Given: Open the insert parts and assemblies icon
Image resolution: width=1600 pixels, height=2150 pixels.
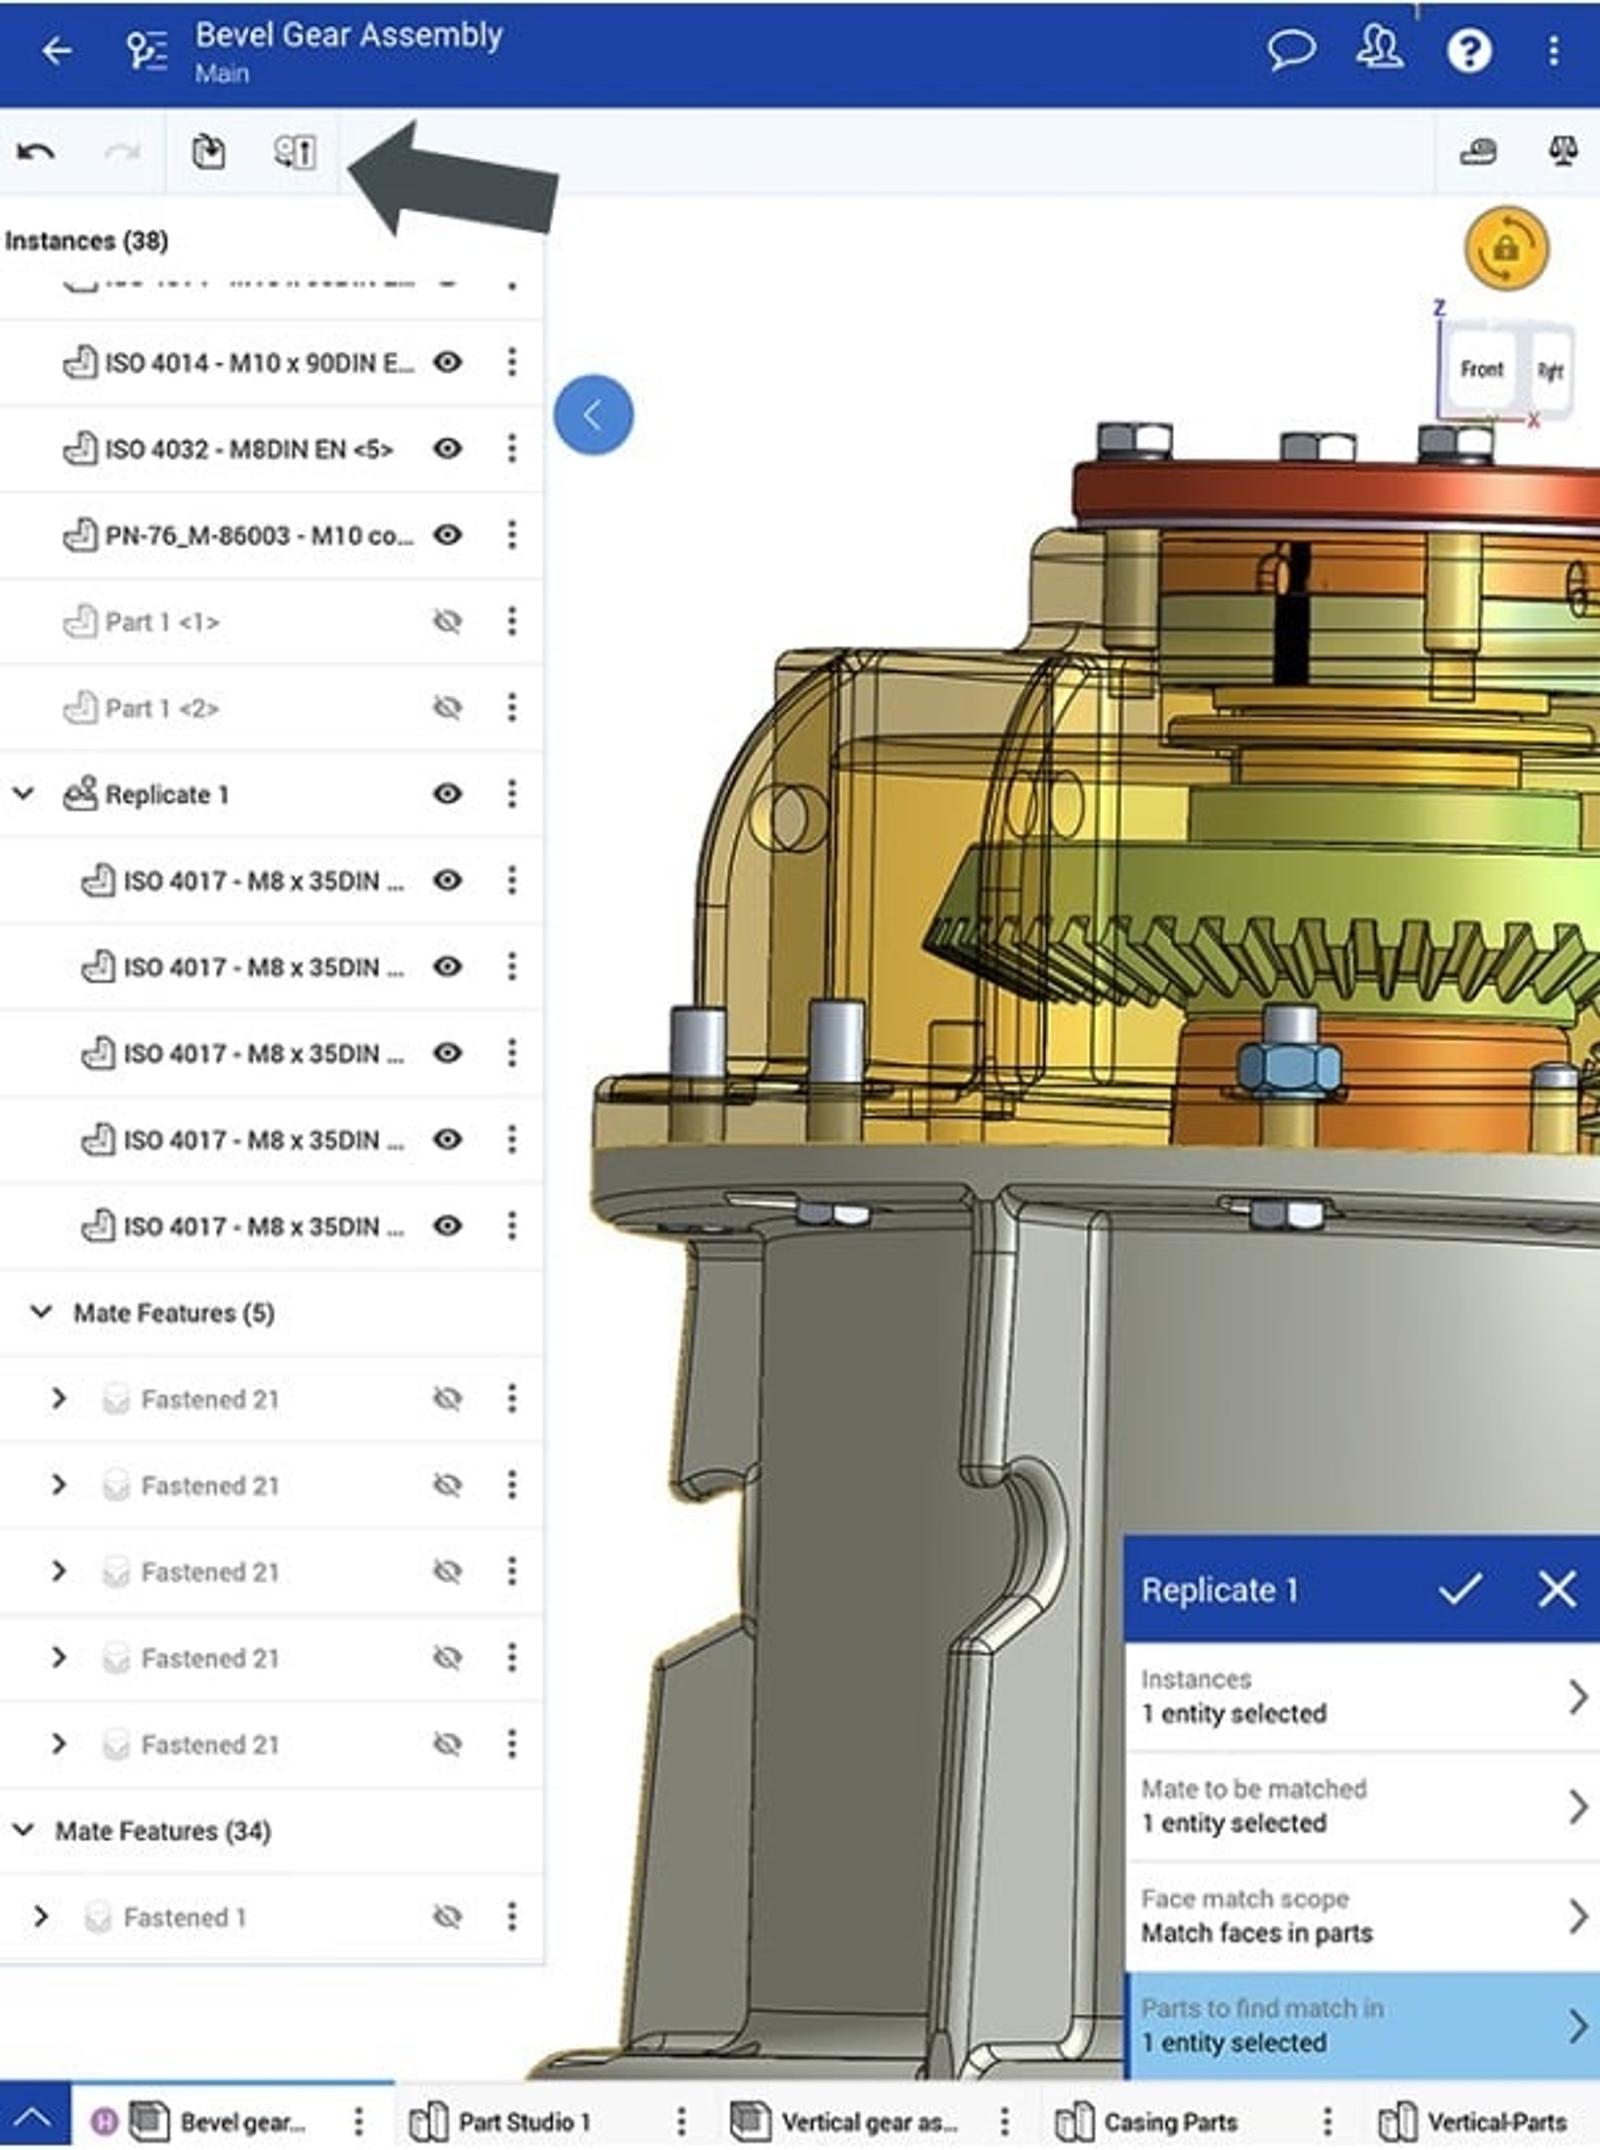Looking at the screenshot, I should coord(208,152).
